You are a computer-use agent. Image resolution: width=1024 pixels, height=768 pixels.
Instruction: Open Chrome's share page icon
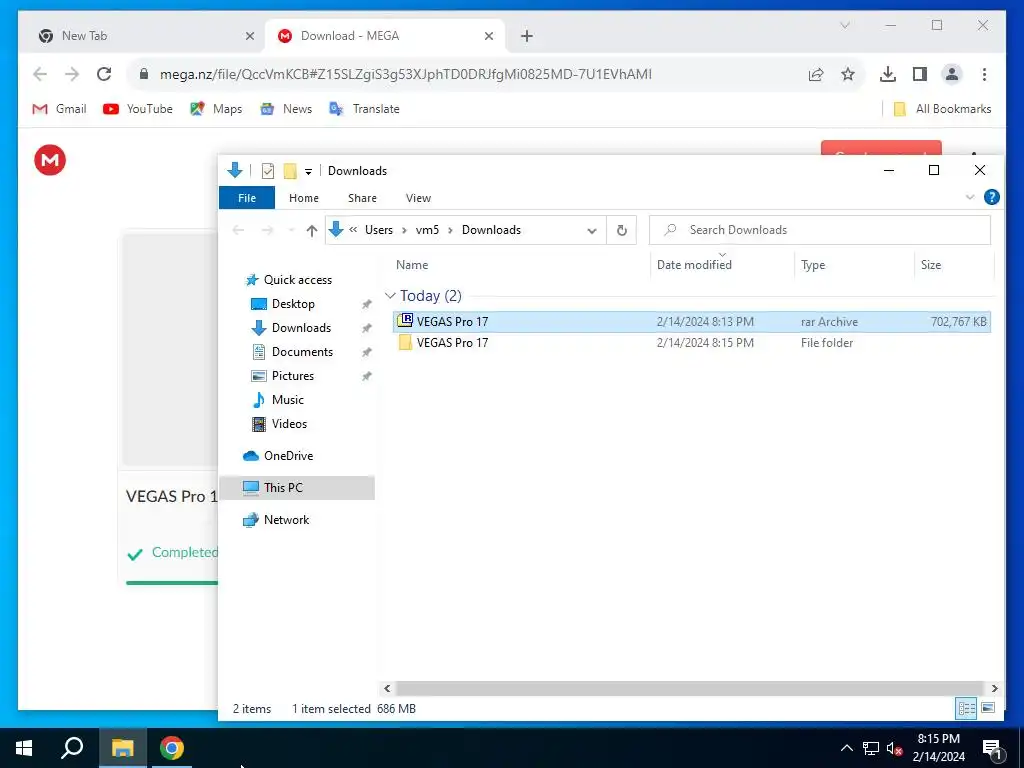816,74
